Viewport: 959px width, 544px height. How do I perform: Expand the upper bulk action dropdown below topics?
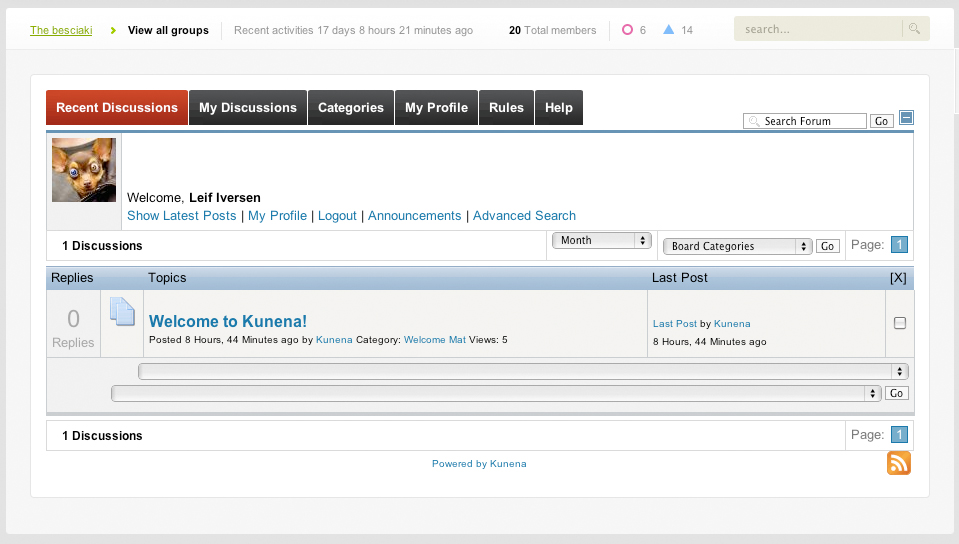[x=523, y=372]
